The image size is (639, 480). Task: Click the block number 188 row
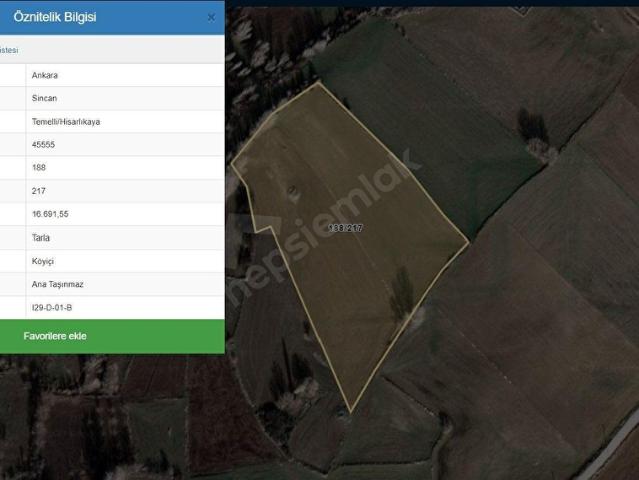[x=112, y=167]
